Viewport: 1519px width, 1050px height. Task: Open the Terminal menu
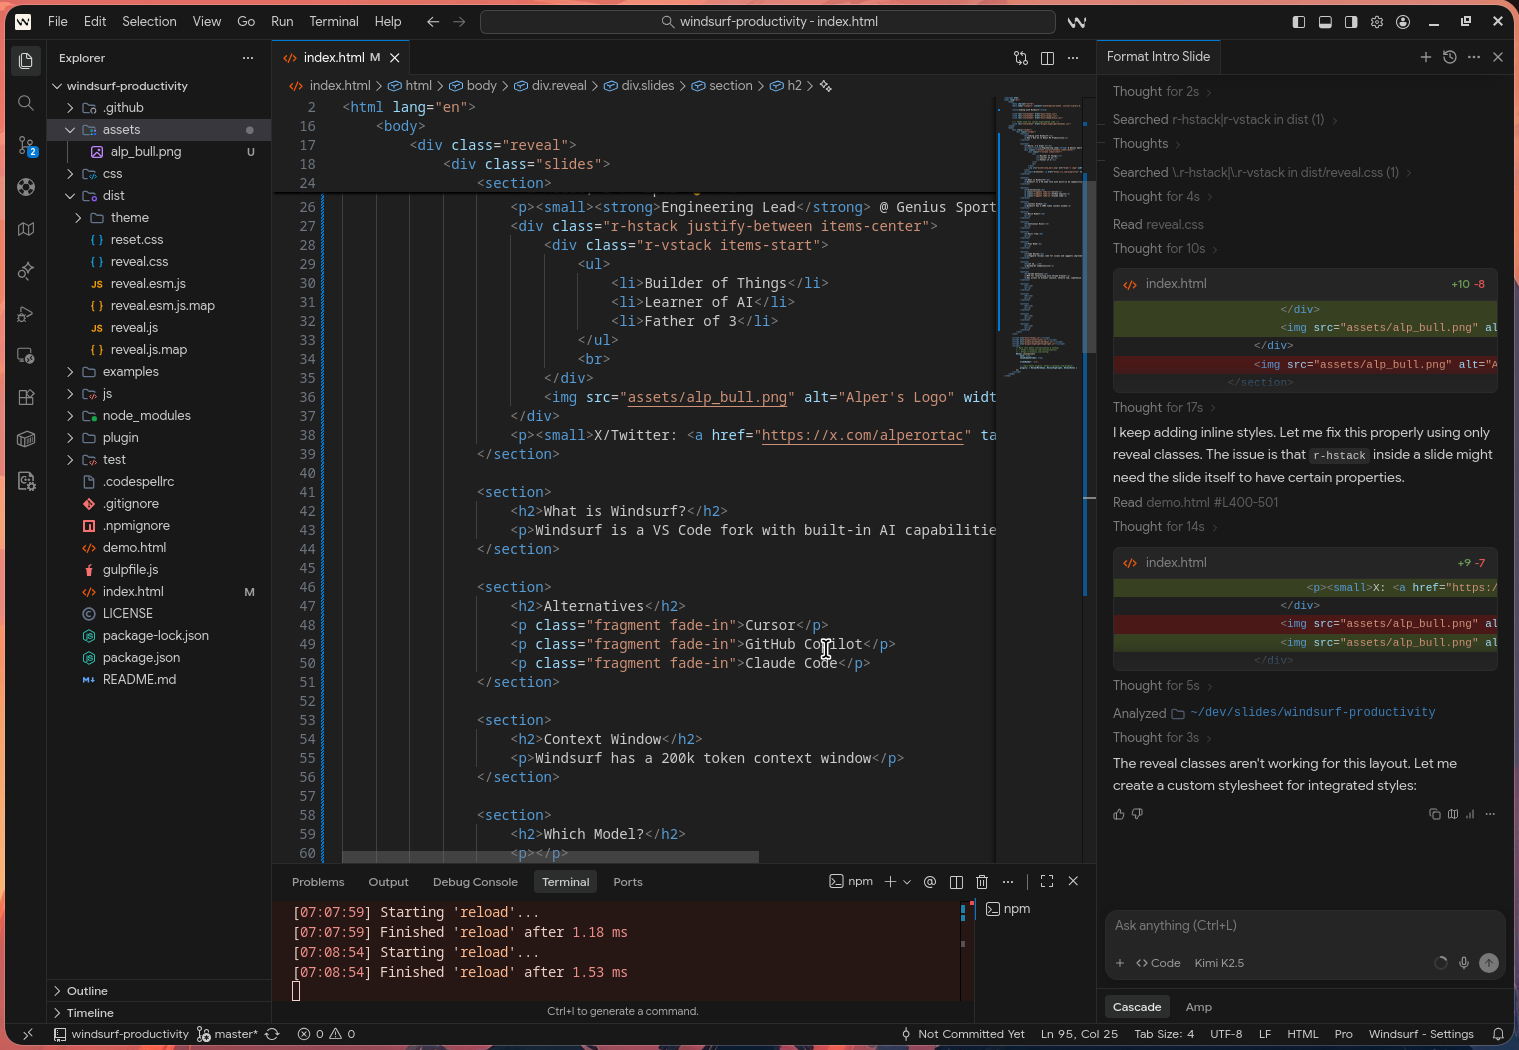[333, 21]
